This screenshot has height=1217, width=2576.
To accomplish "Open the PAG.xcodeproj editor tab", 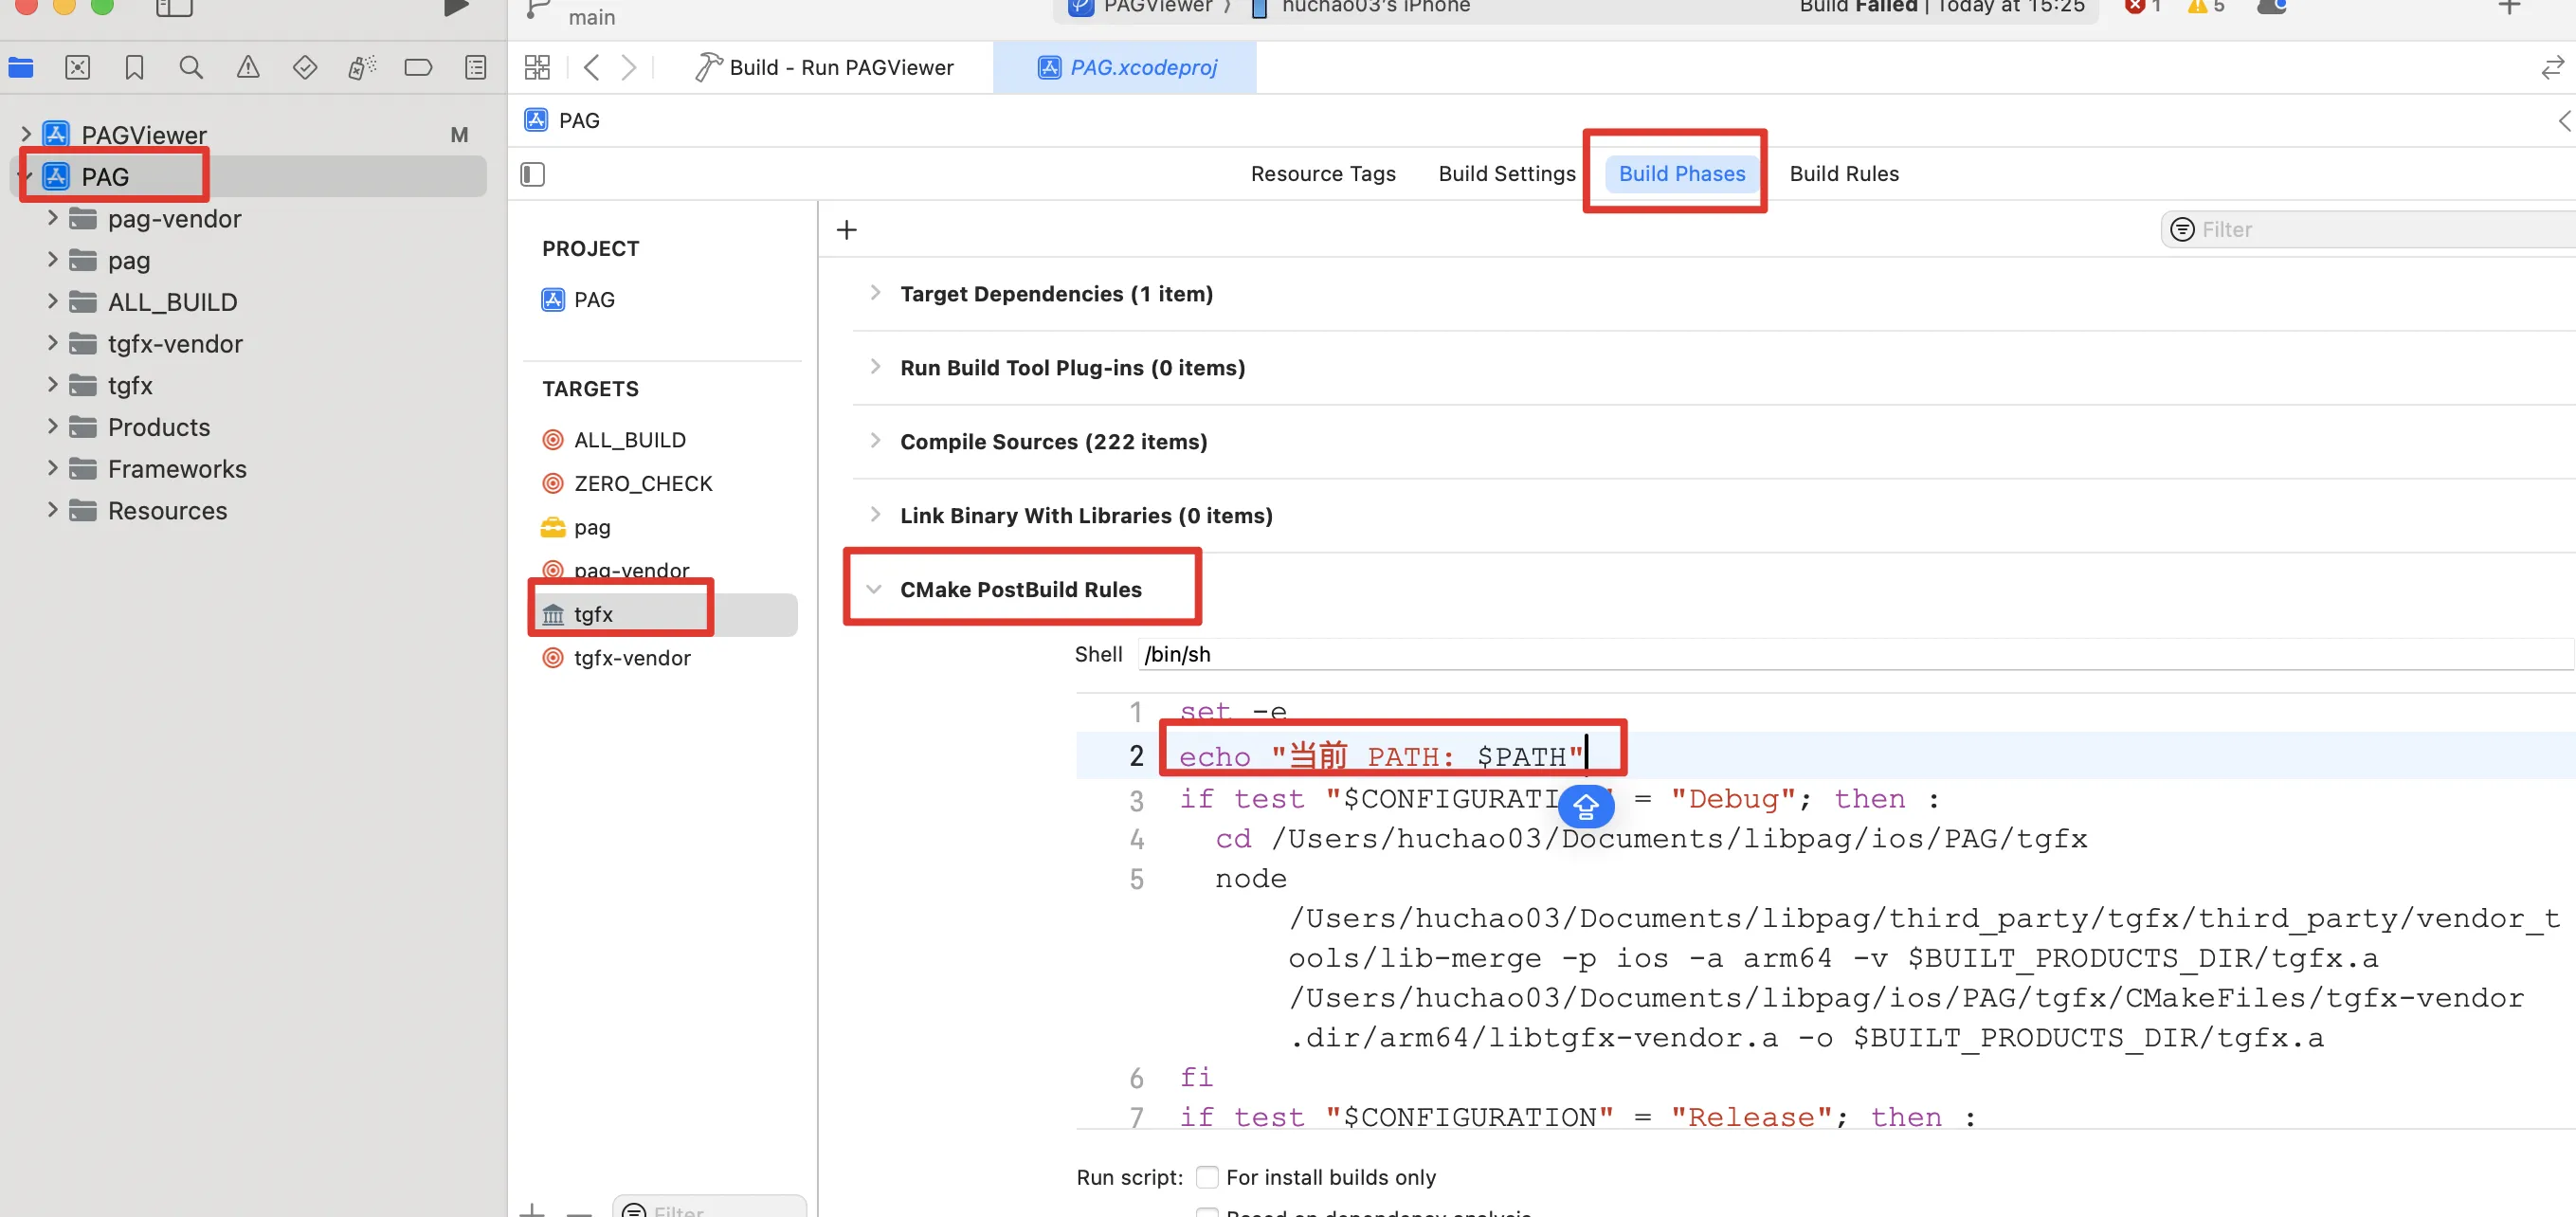I will 1126,68.
